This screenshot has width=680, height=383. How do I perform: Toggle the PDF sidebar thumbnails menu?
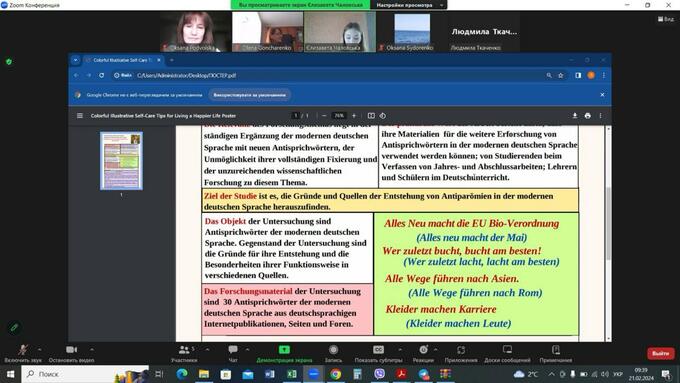pyautogui.click(x=80, y=116)
